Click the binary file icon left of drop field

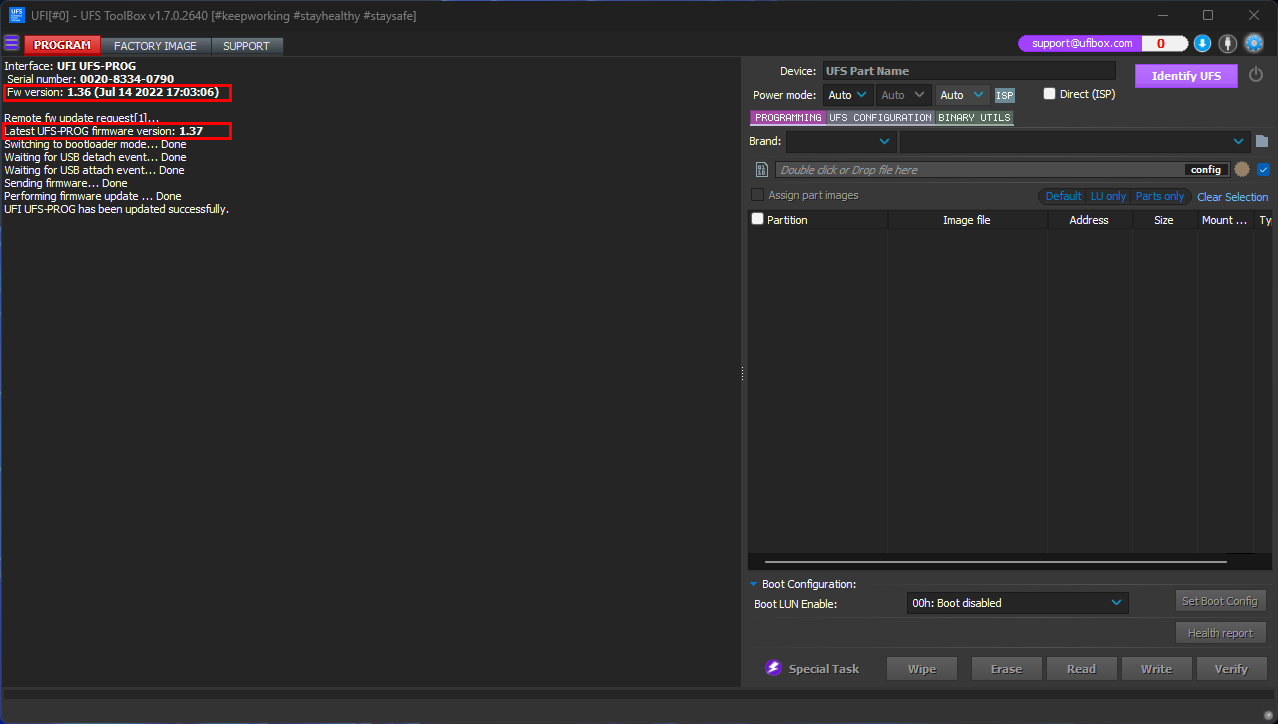pyautogui.click(x=761, y=170)
